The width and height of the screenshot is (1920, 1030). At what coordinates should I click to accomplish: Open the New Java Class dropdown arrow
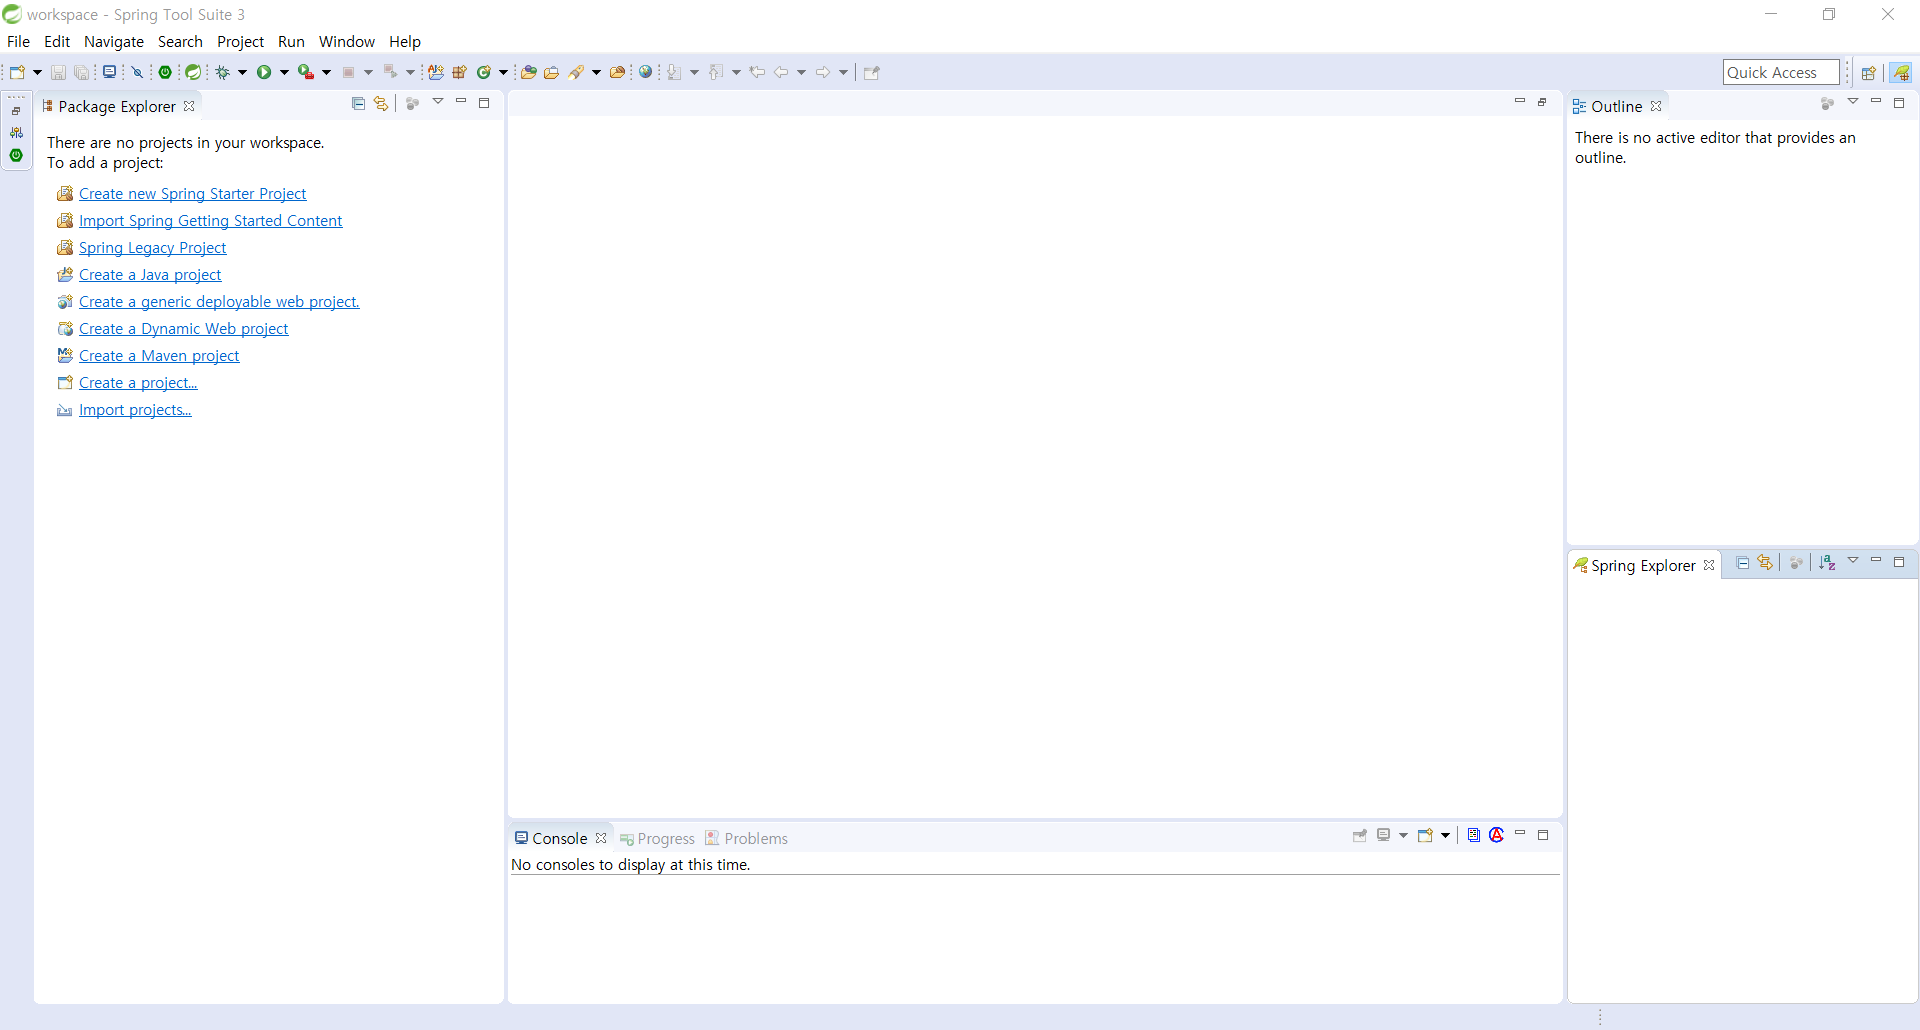[503, 72]
